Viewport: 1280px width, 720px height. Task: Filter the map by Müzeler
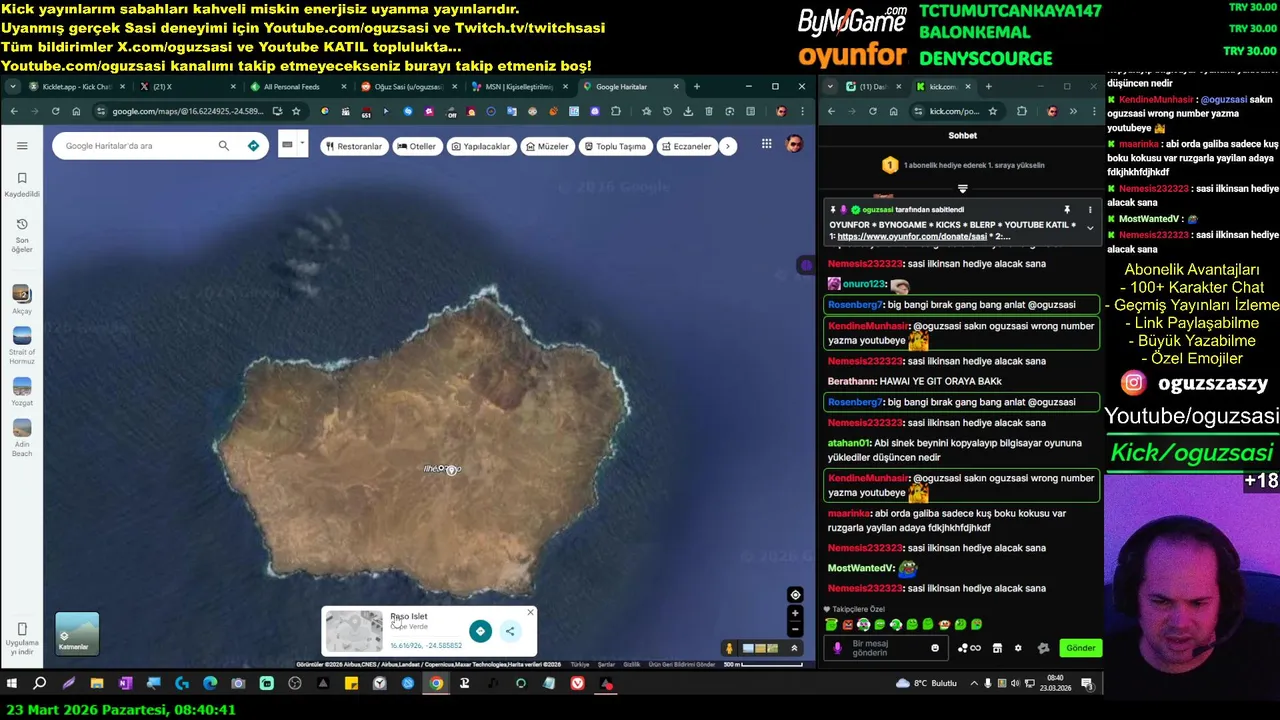tap(547, 146)
